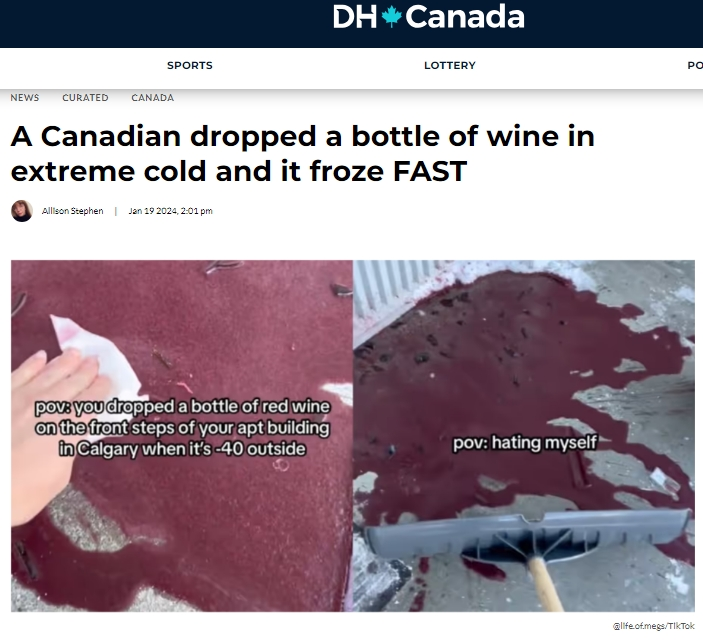Image resolution: width=703 pixels, height=640 pixels.
Task: Click the article headline about frozen wine
Action: (303, 153)
